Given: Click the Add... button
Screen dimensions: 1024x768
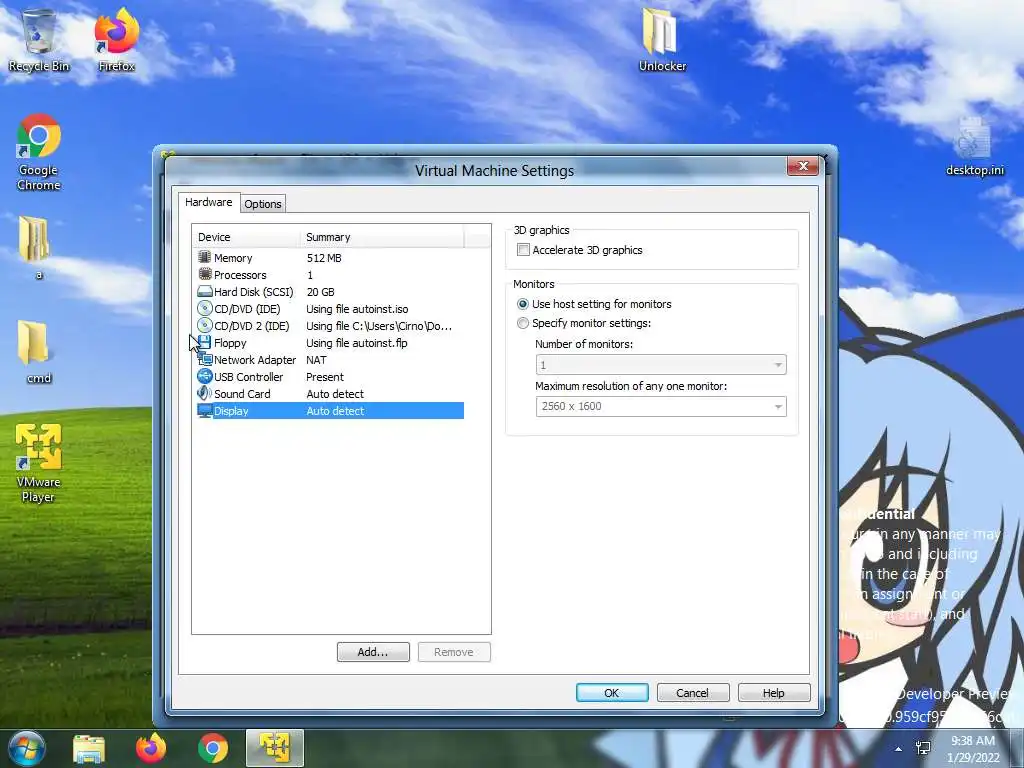Looking at the screenshot, I should click(373, 652).
